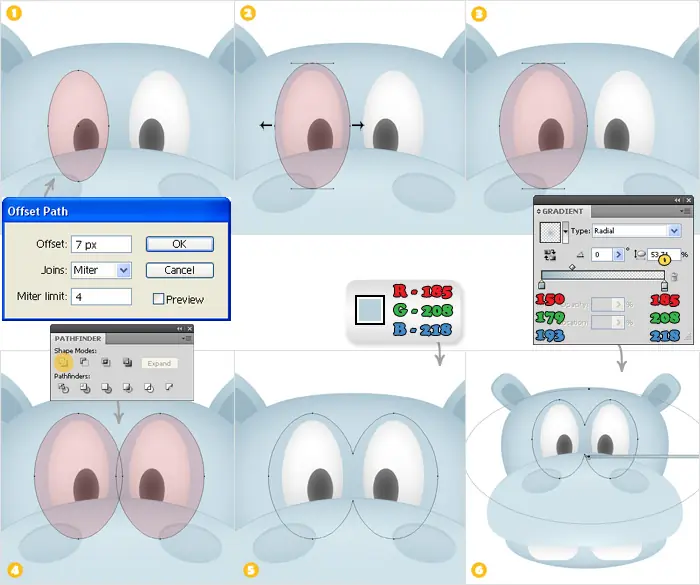
Task: Click the Merge pathfinder icon
Action: coord(106,388)
